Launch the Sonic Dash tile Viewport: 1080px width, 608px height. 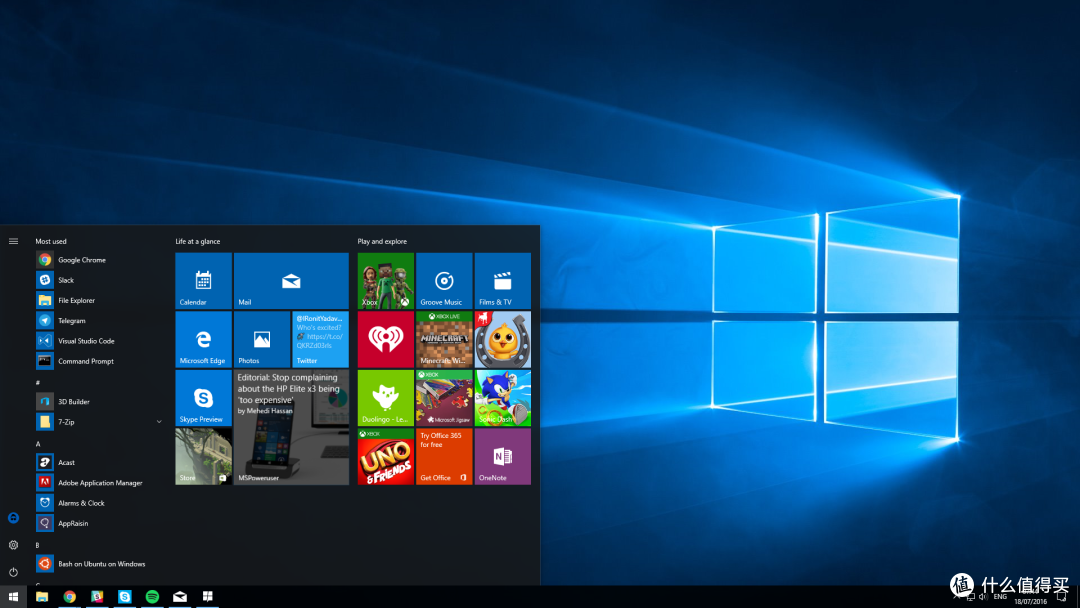click(x=503, y=397)
